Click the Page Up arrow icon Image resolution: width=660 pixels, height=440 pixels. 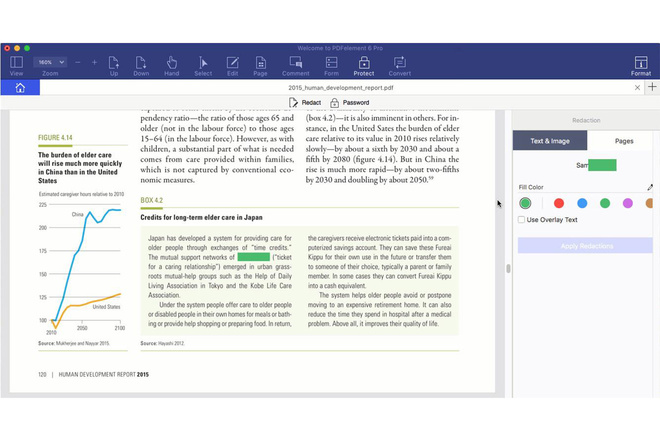(114, 66)
